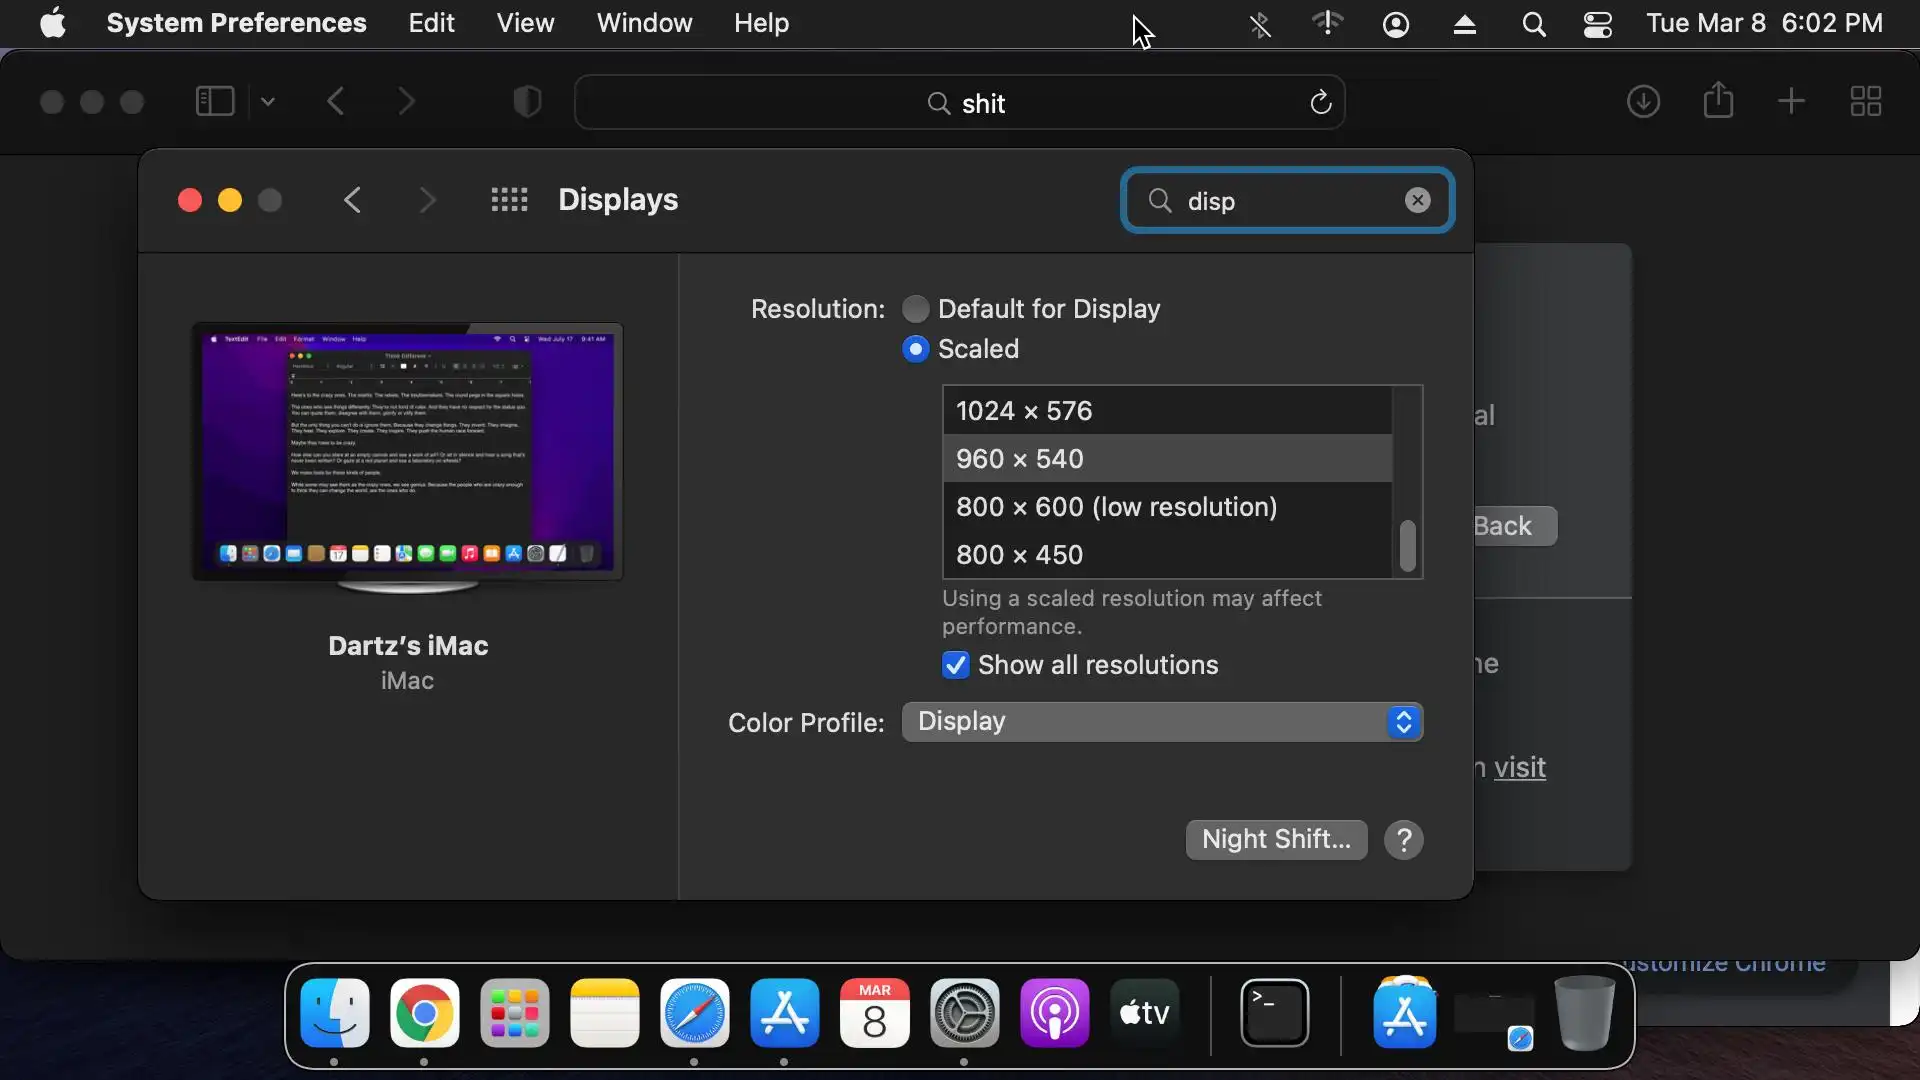Click the help question mark button
This screenshot has width=1920, height=1080.
tap(1403, 840)
